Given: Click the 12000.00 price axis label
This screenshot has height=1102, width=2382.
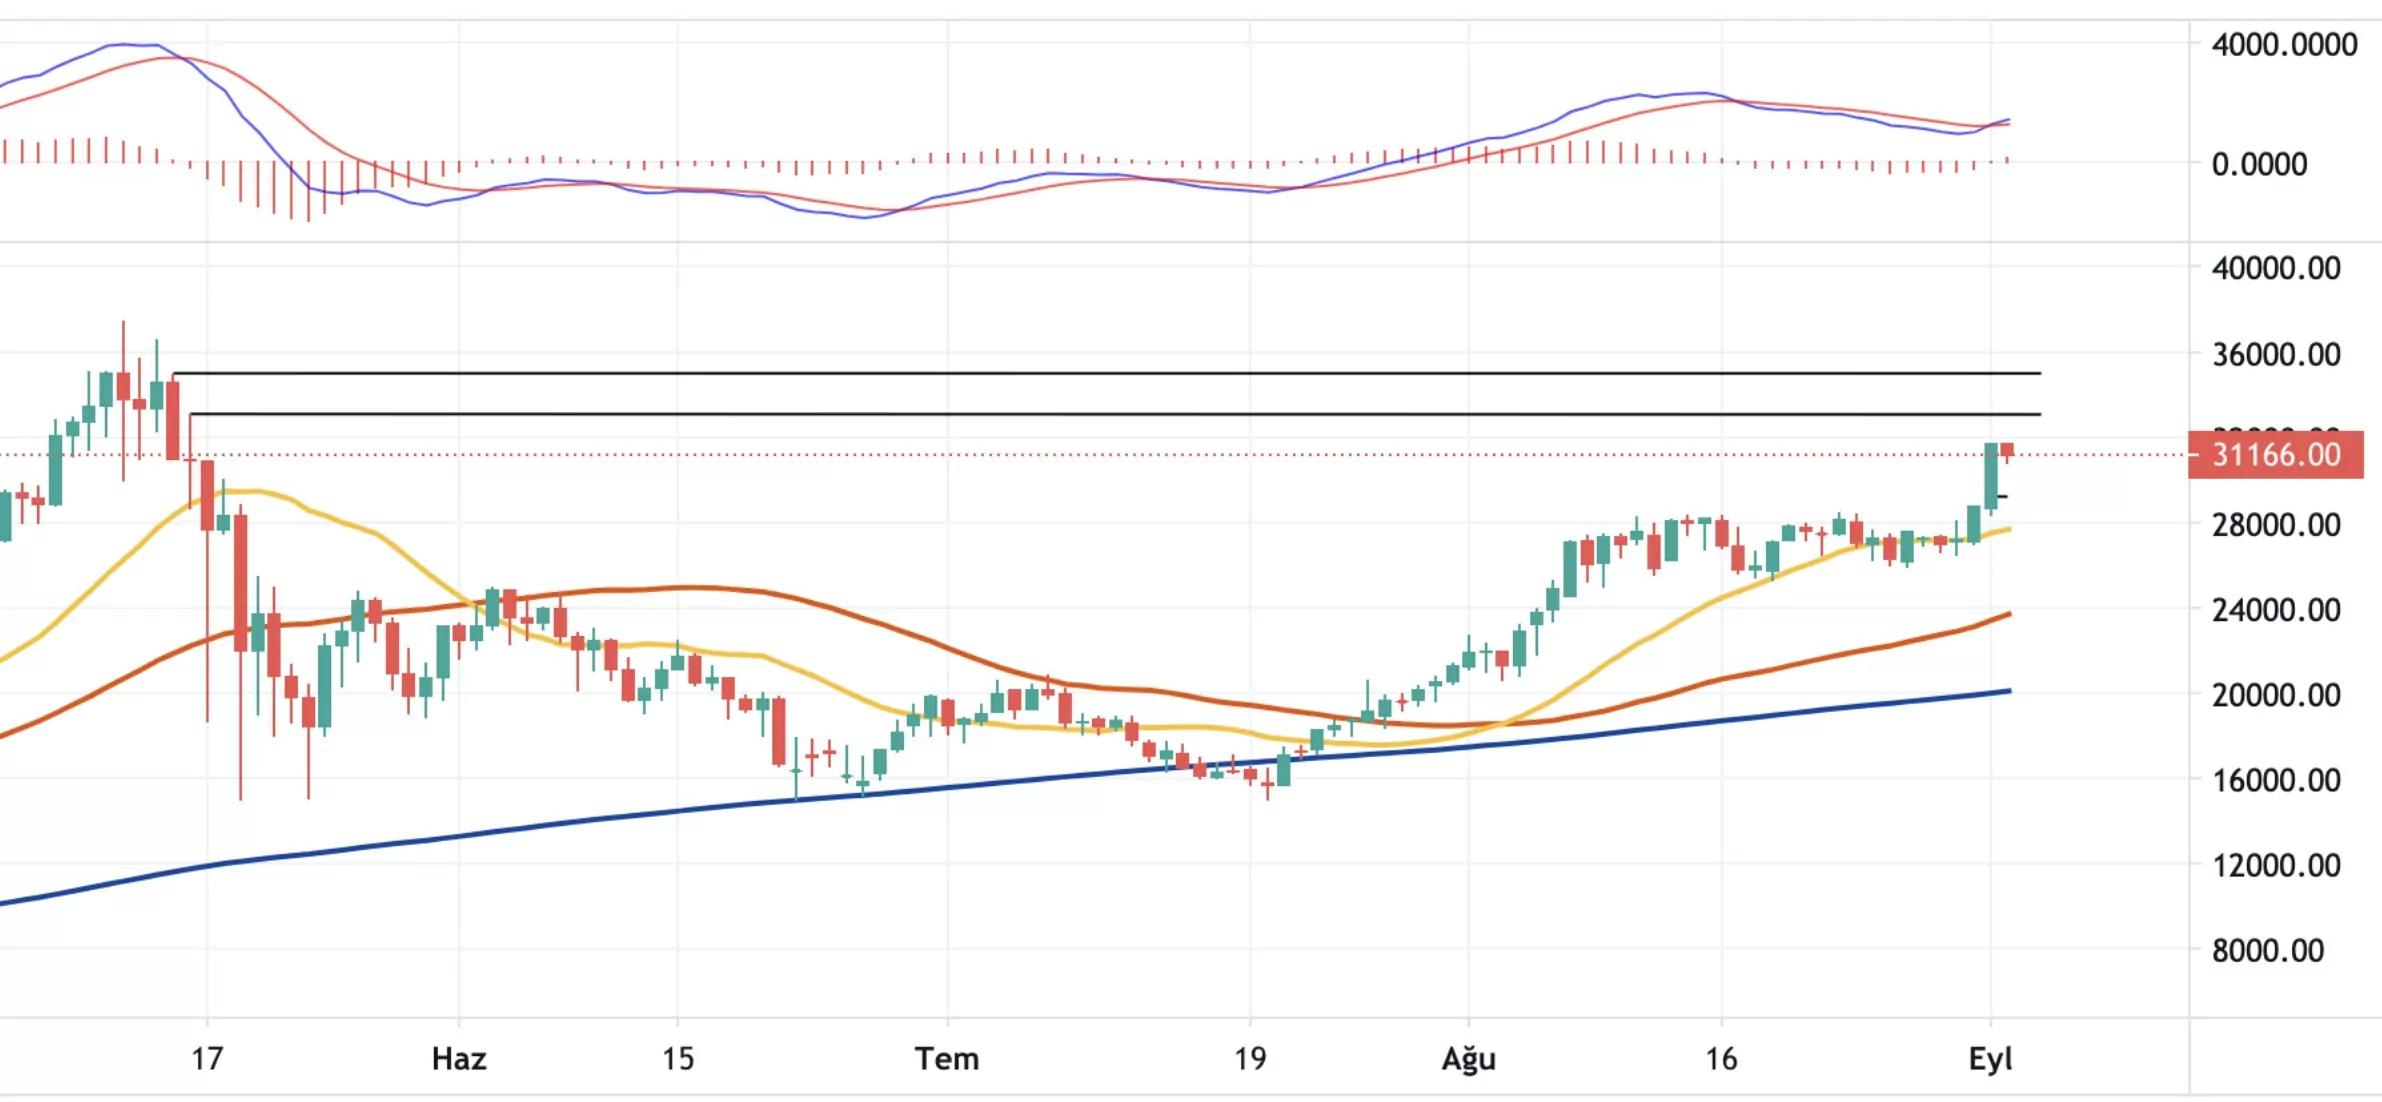Looking at the screenshot, I should point(2276,864).
